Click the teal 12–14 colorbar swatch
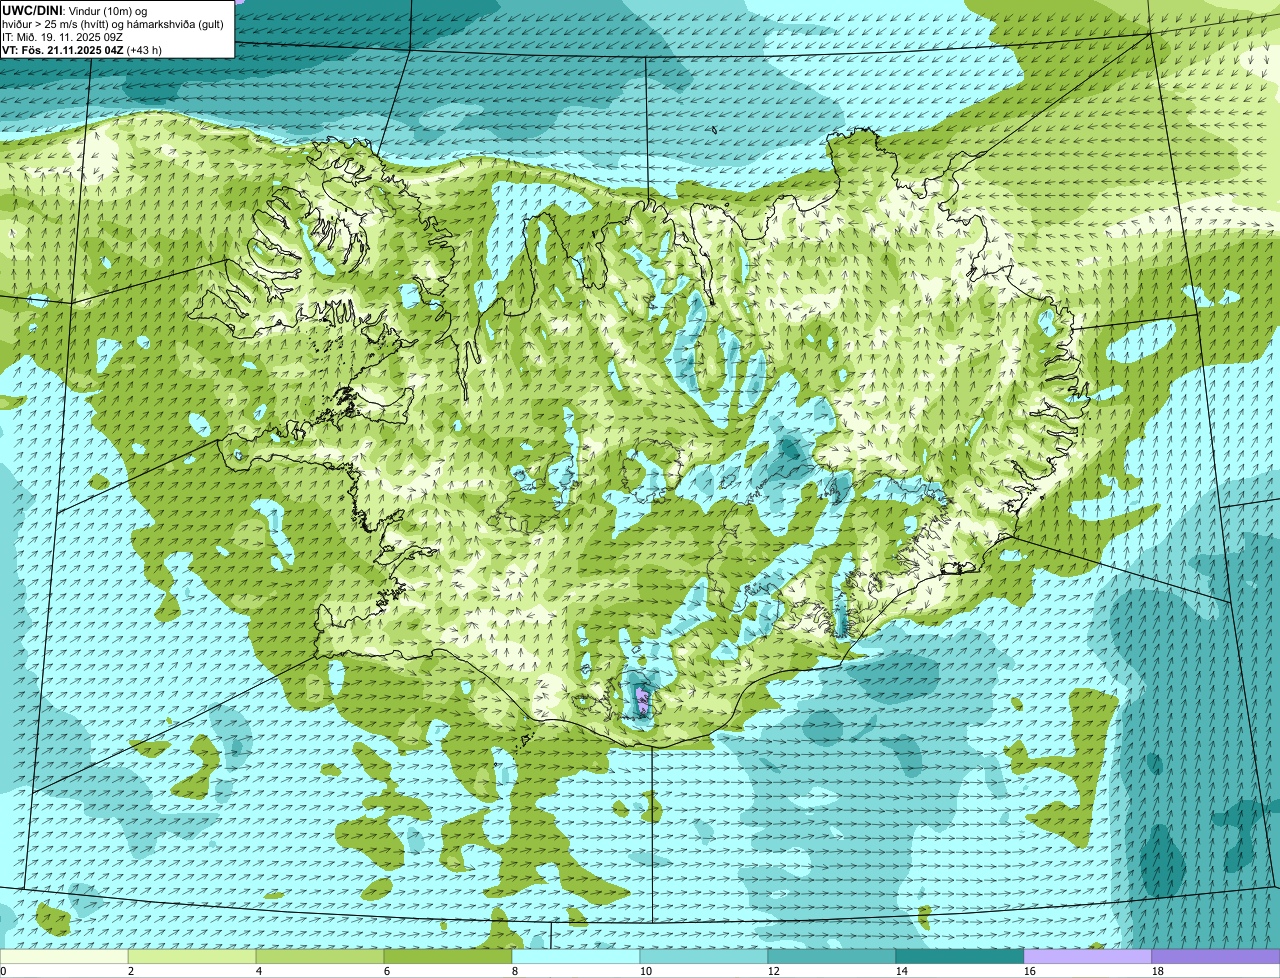Screen dimensions: 1280x978 (832, 957)
